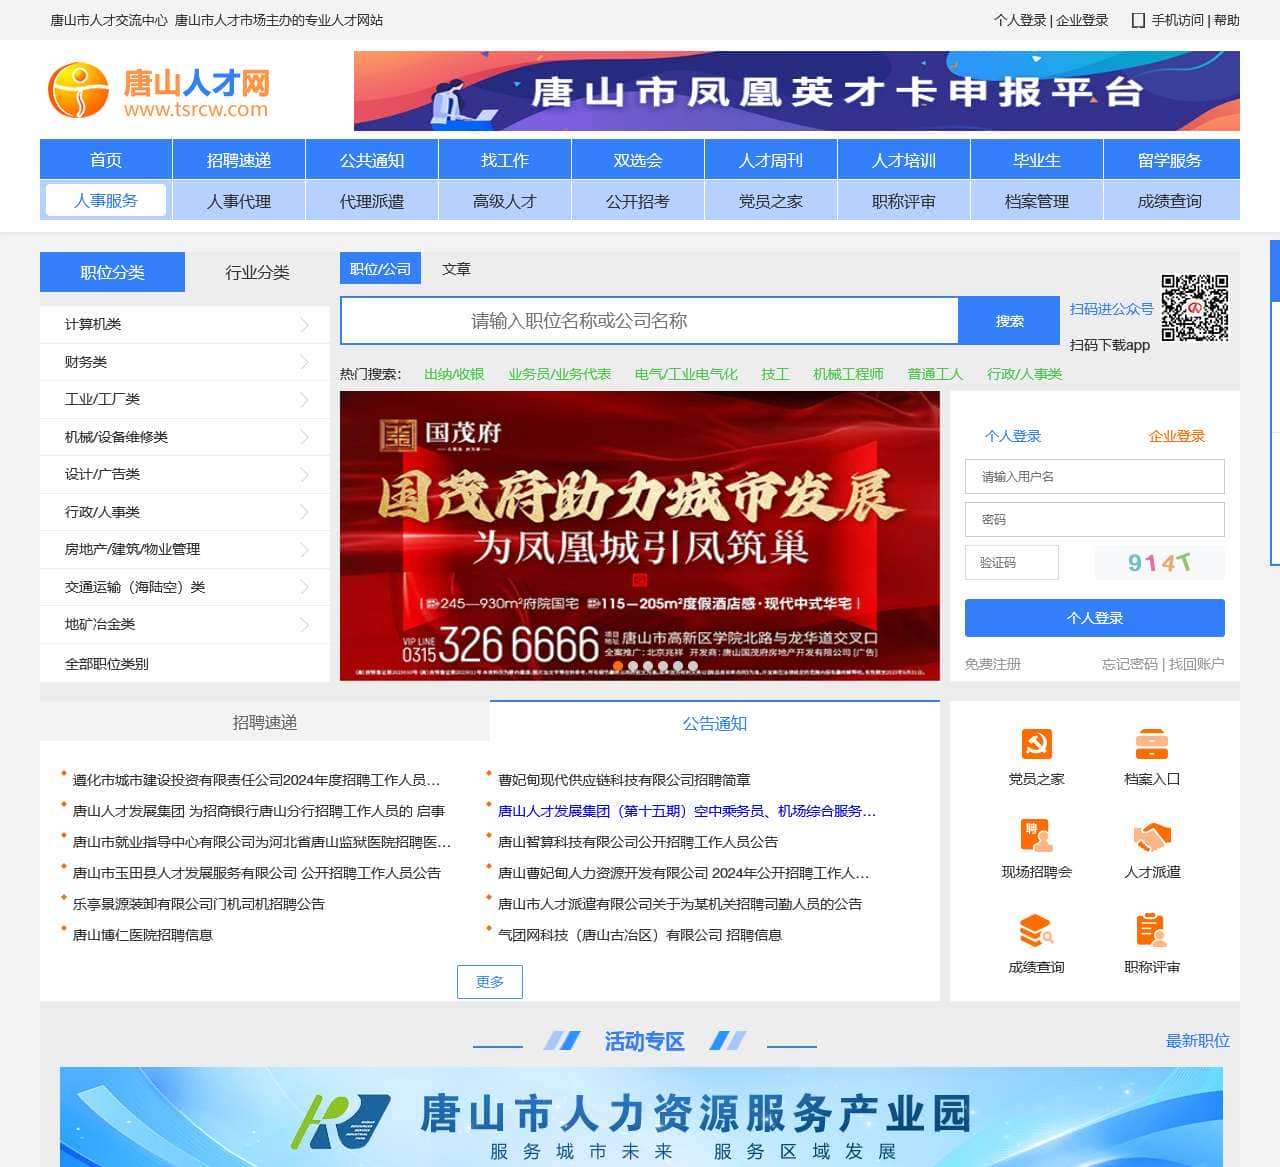
Task: Focus the 验证码 captcha input field
Action: click(x=1012, y=563)
